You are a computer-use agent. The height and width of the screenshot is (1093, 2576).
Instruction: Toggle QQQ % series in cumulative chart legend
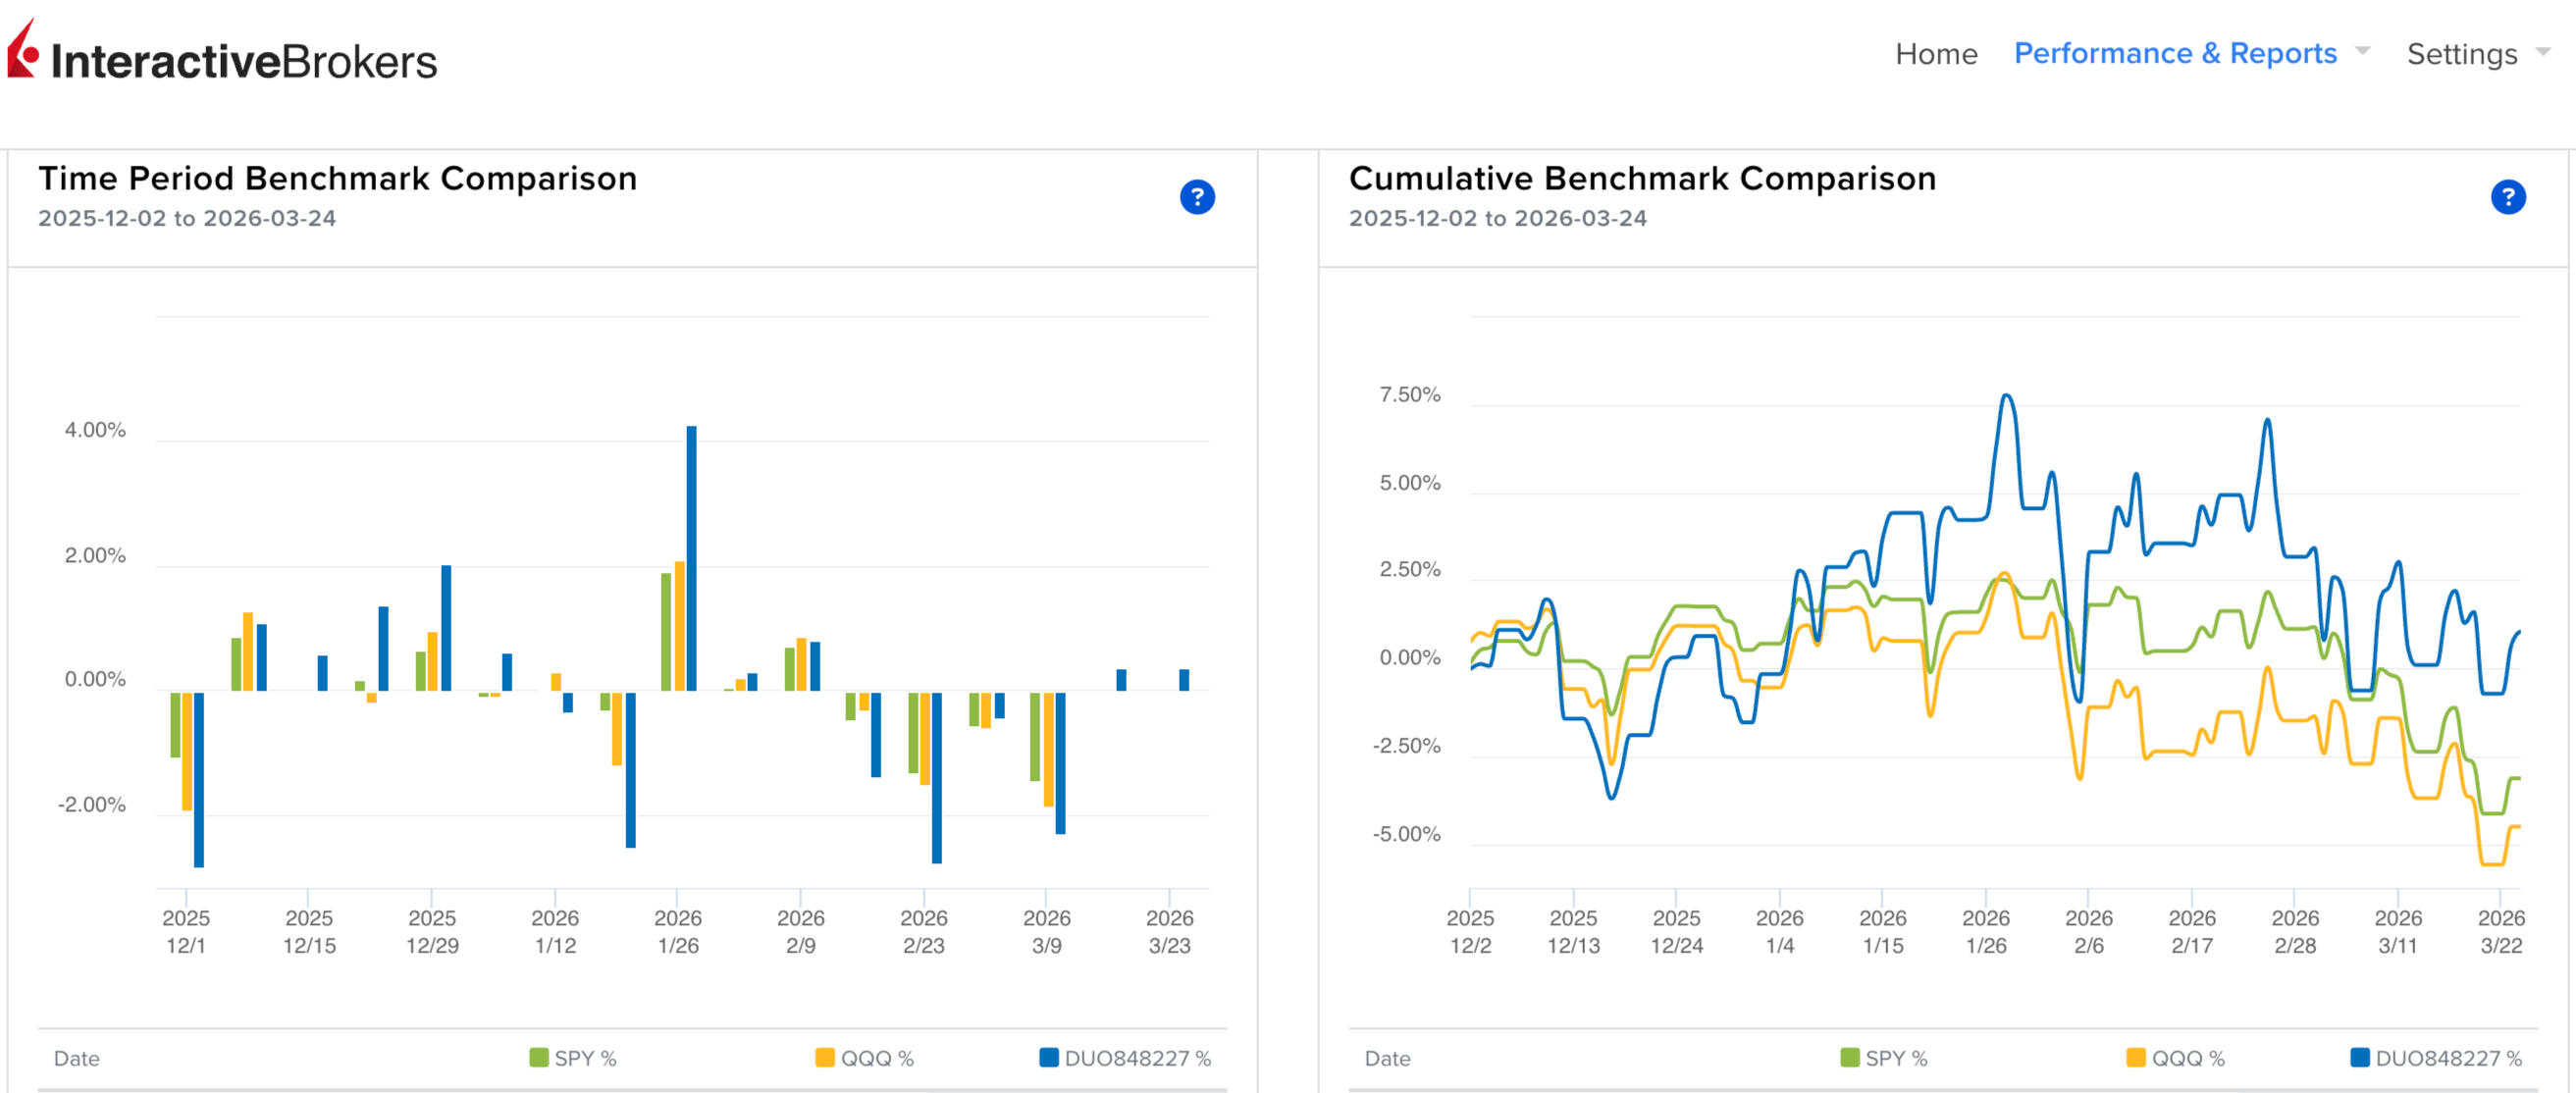pos(2187,1058)
